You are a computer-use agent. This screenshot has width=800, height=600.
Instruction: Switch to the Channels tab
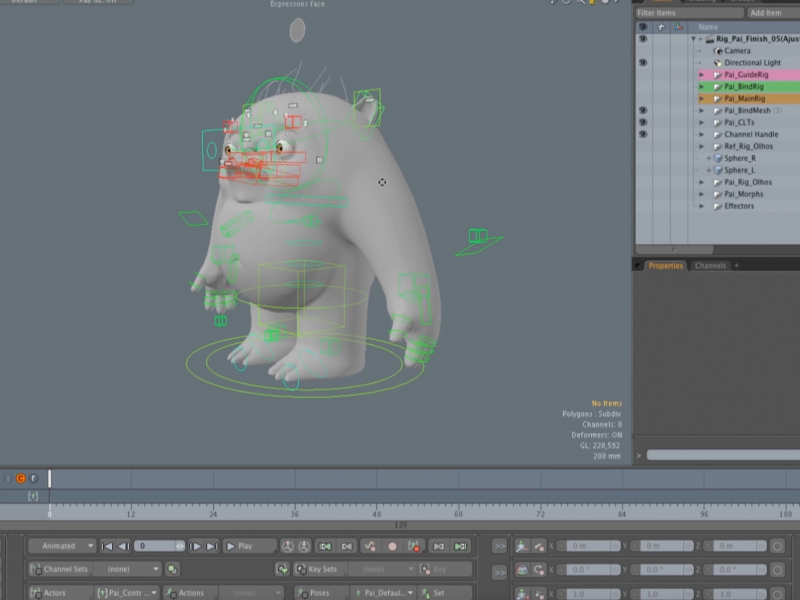[710, 266]
